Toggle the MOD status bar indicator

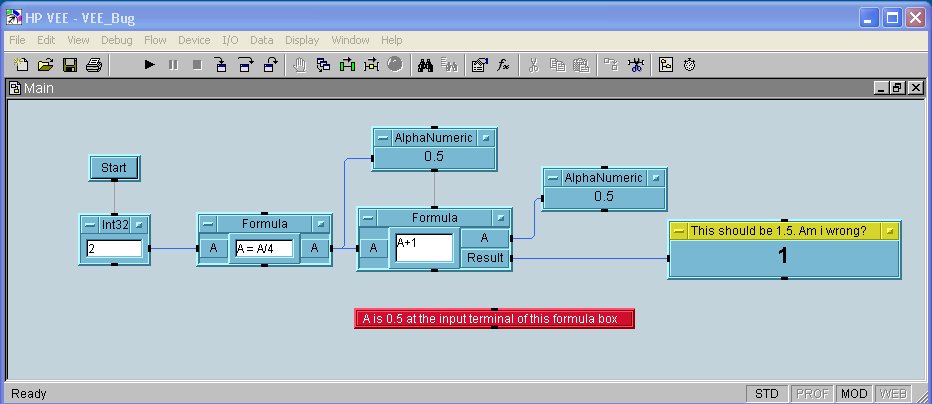click(854, 393)
